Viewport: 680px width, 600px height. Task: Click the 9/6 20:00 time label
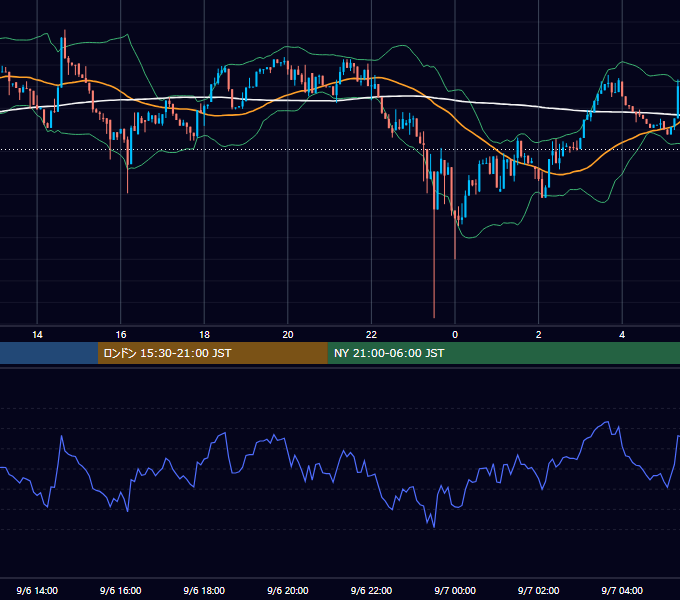click(x=288, y=590)
